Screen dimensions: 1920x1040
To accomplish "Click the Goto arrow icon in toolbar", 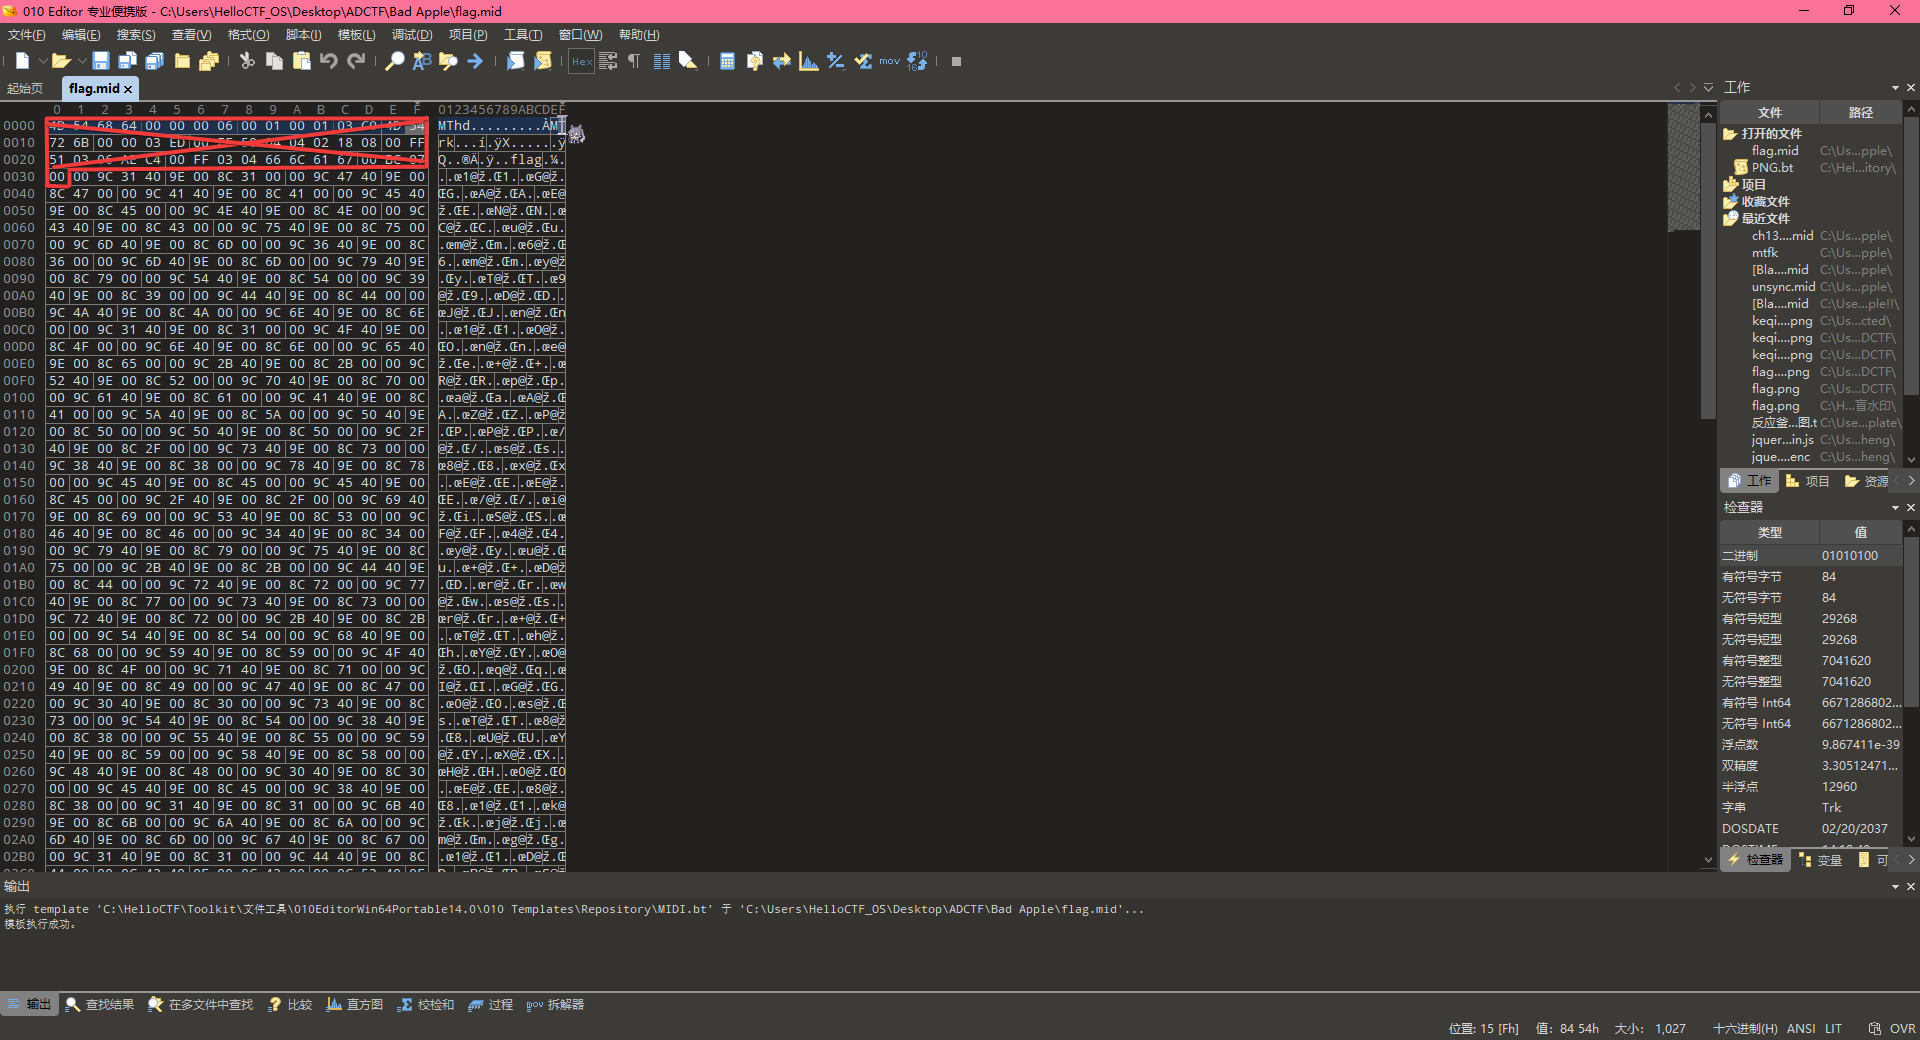I will (x=475, y=61).
